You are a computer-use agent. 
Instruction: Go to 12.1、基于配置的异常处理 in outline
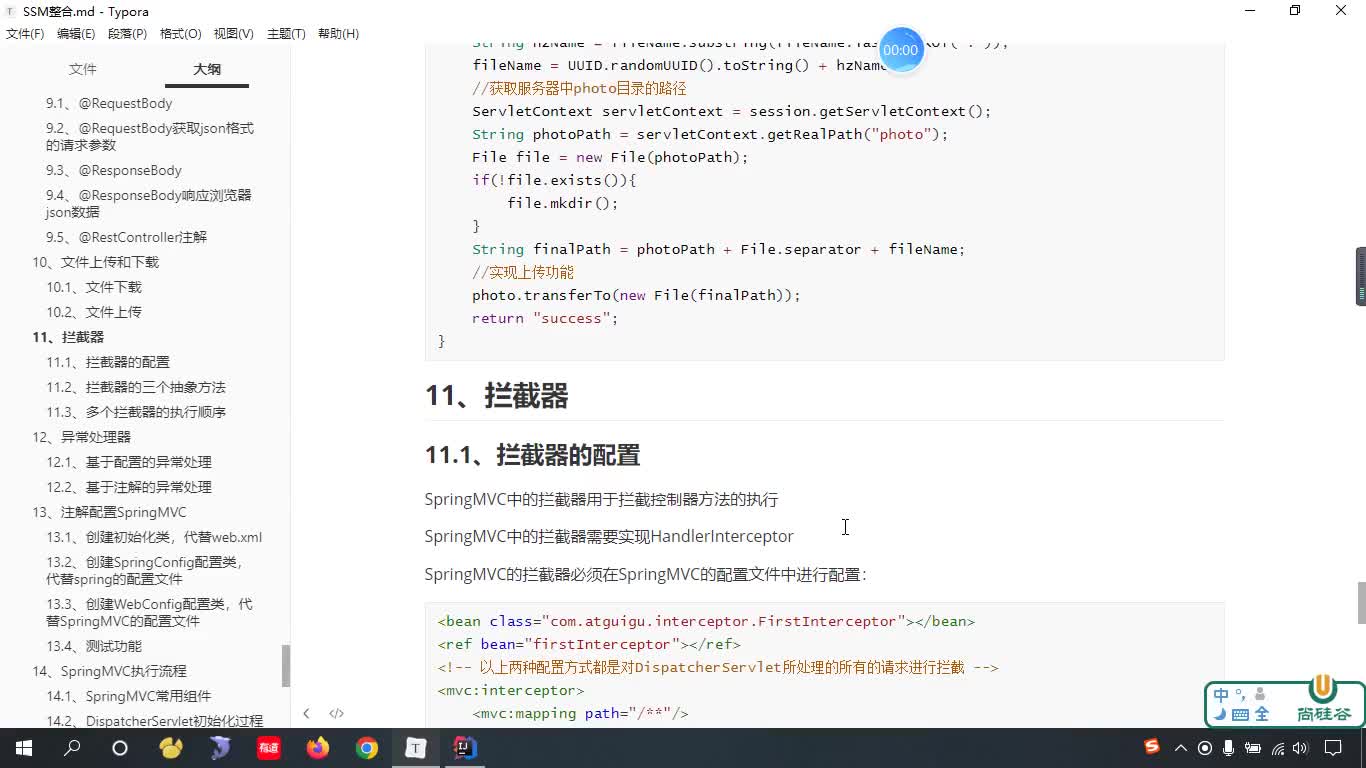tap(129, 462)
